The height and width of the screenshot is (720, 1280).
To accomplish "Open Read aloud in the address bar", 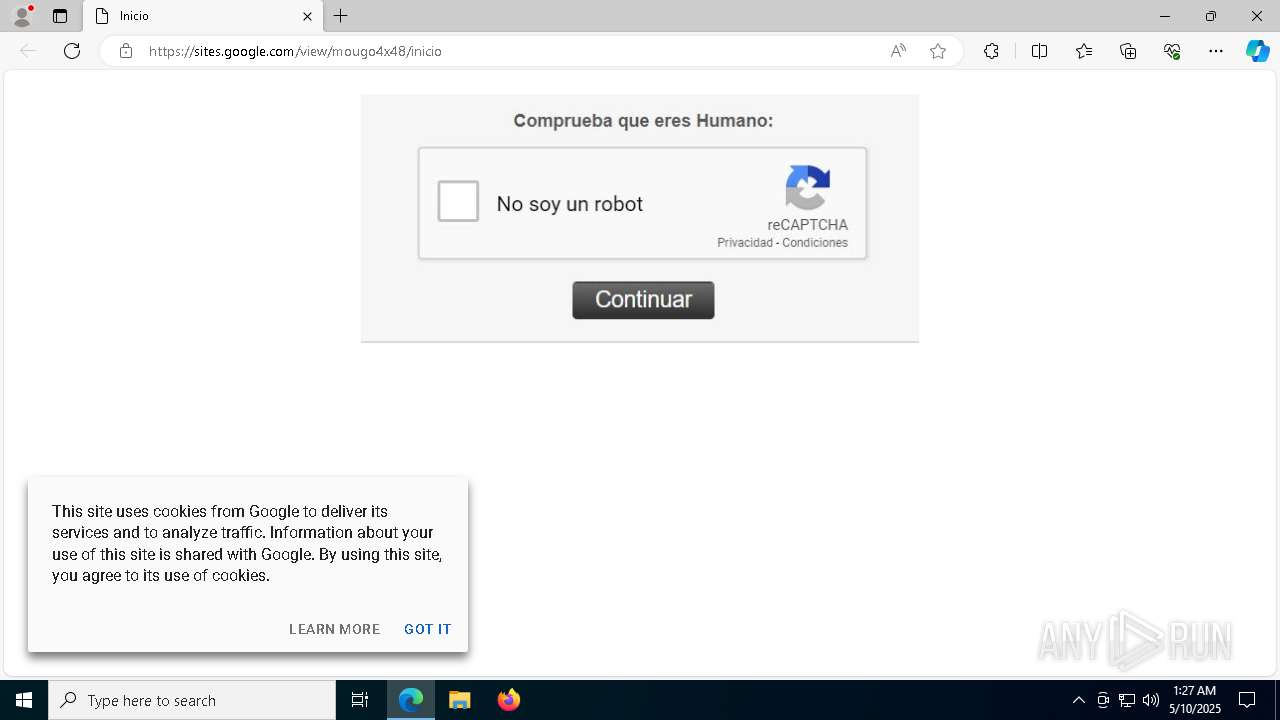I will coord(898,51).
